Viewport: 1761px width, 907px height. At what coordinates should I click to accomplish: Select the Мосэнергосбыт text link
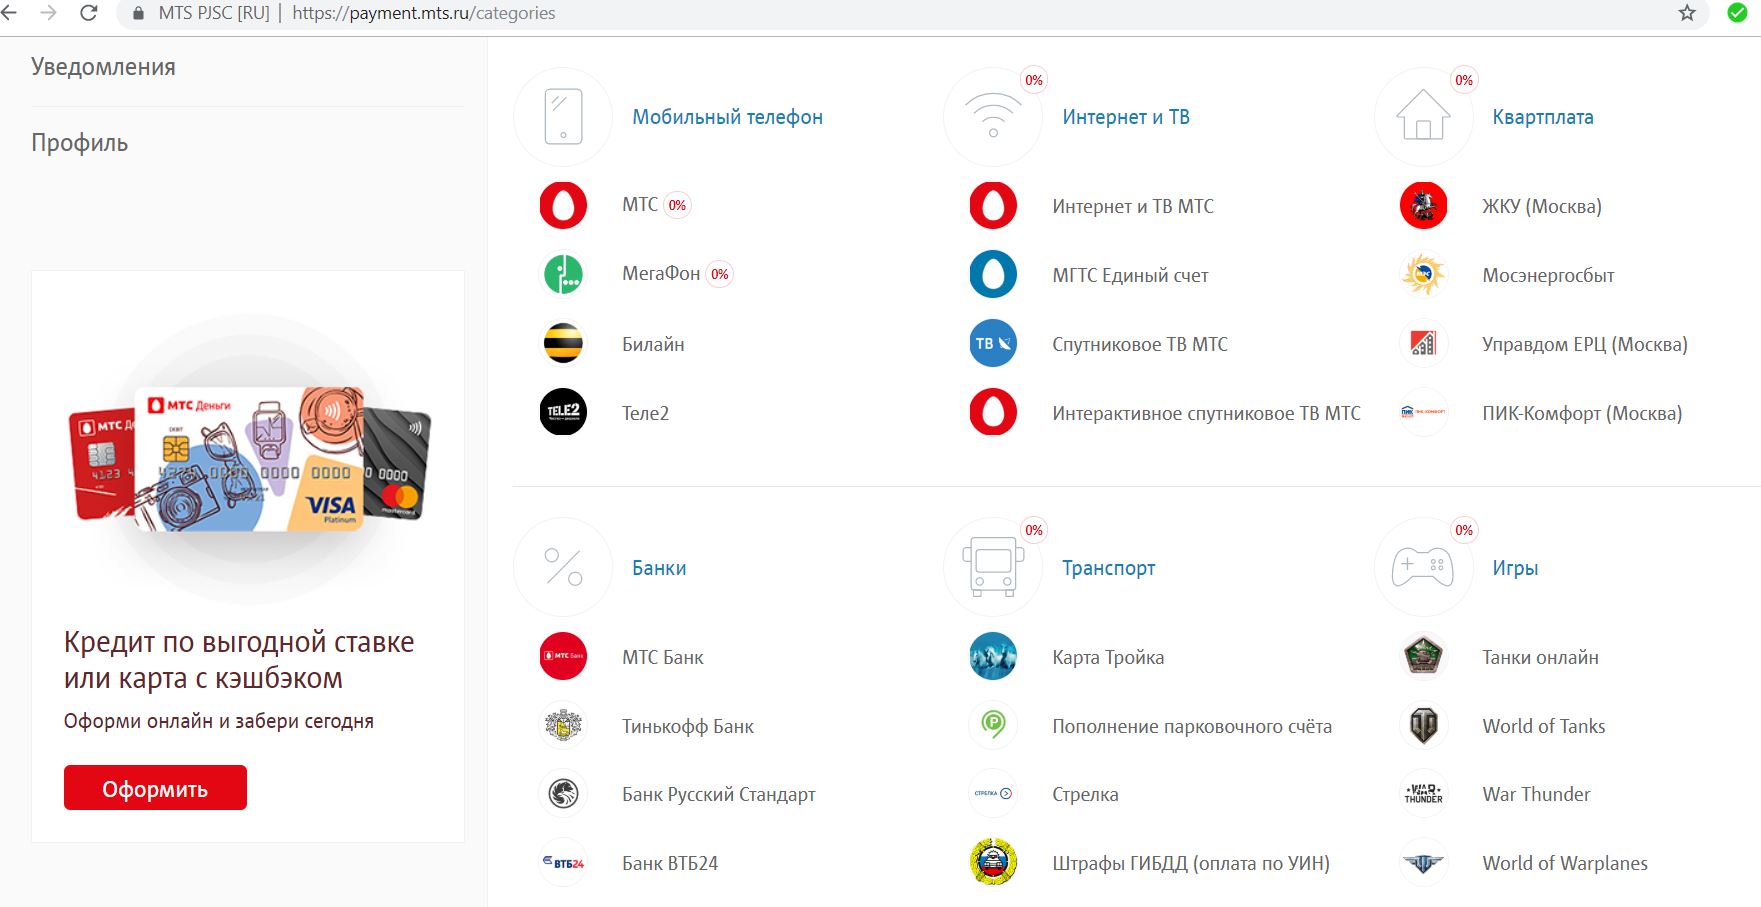click(x=1548, y=275)
